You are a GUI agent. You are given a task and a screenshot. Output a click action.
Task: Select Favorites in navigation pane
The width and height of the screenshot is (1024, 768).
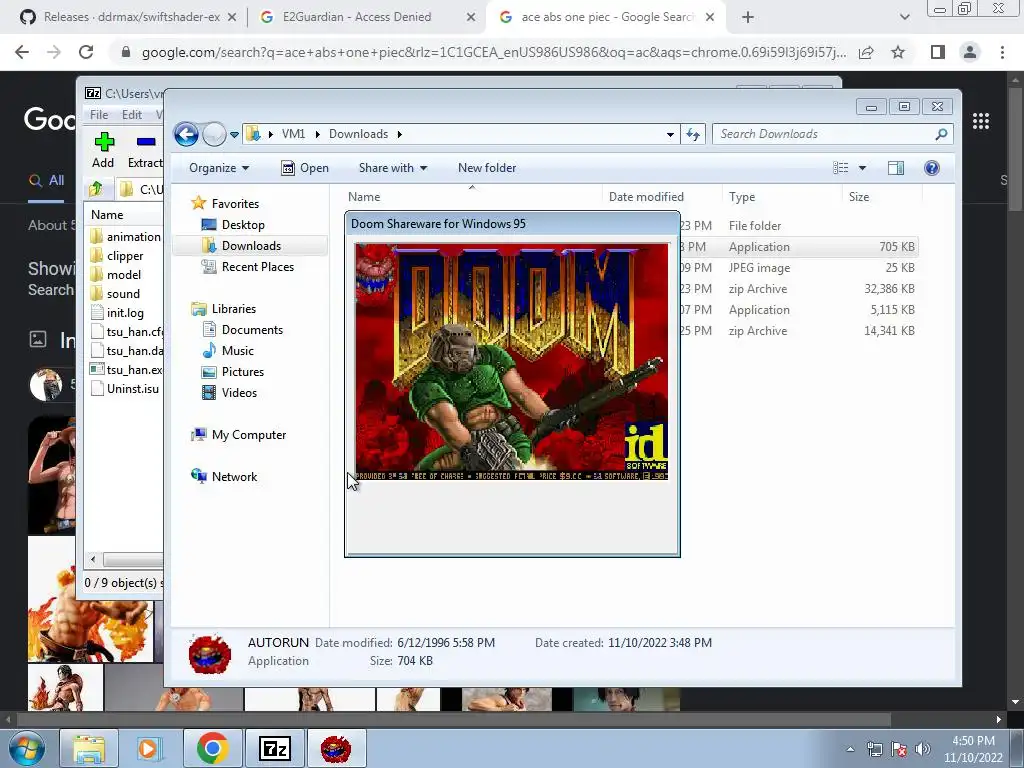[225, 204]
